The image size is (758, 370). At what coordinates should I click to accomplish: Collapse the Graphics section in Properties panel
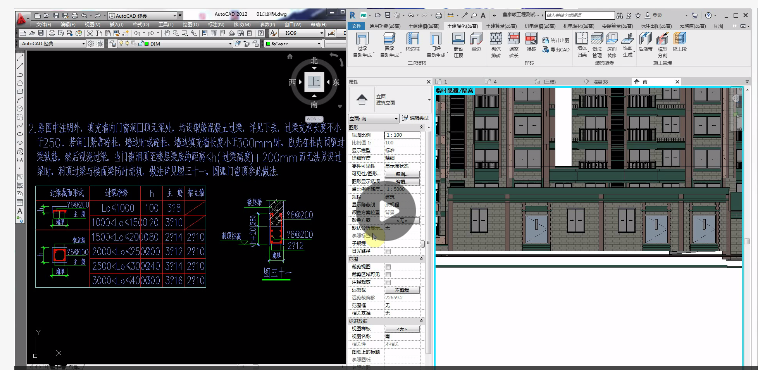click(x=422, y=127)
